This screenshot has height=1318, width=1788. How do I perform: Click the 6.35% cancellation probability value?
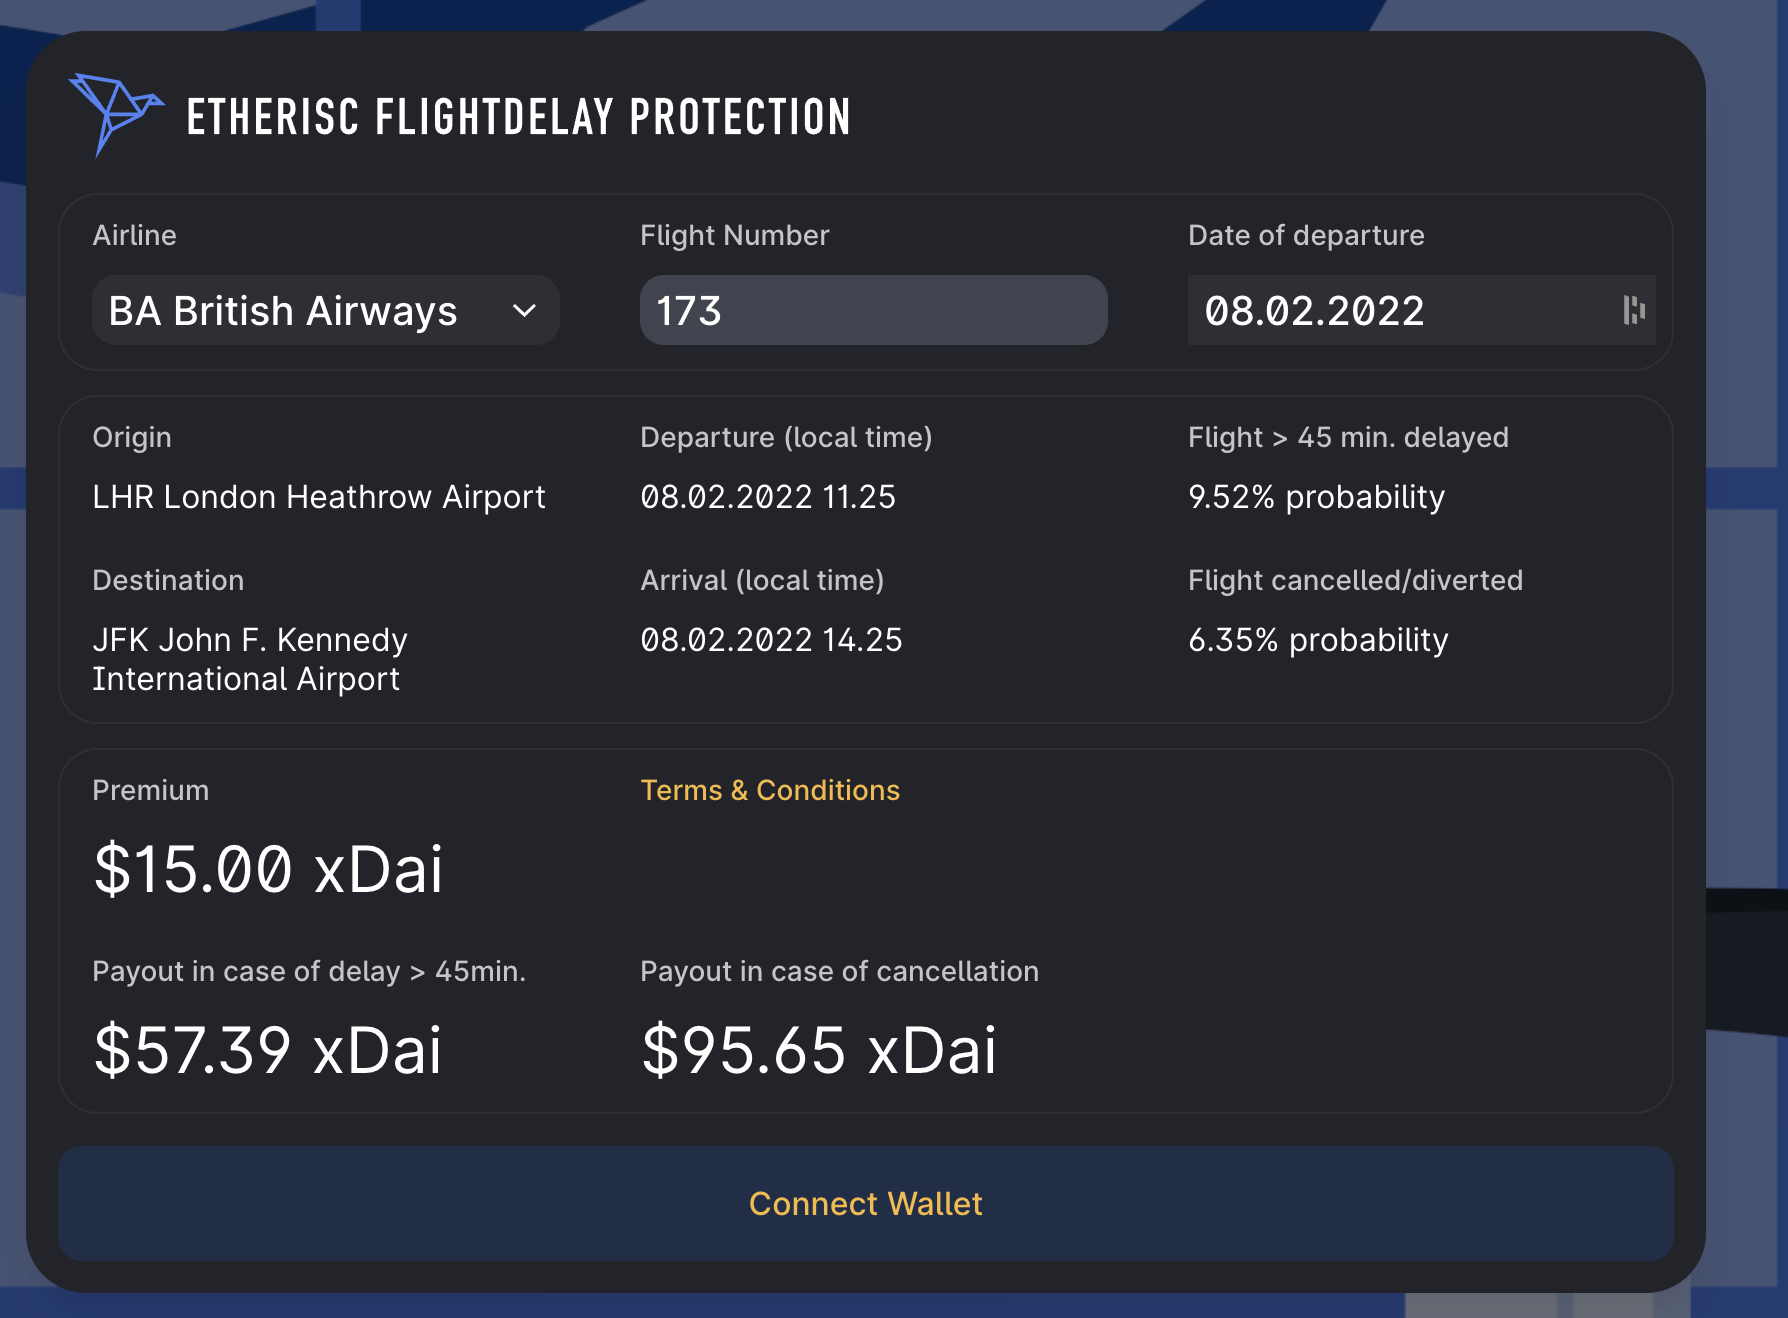(1318, 640)
